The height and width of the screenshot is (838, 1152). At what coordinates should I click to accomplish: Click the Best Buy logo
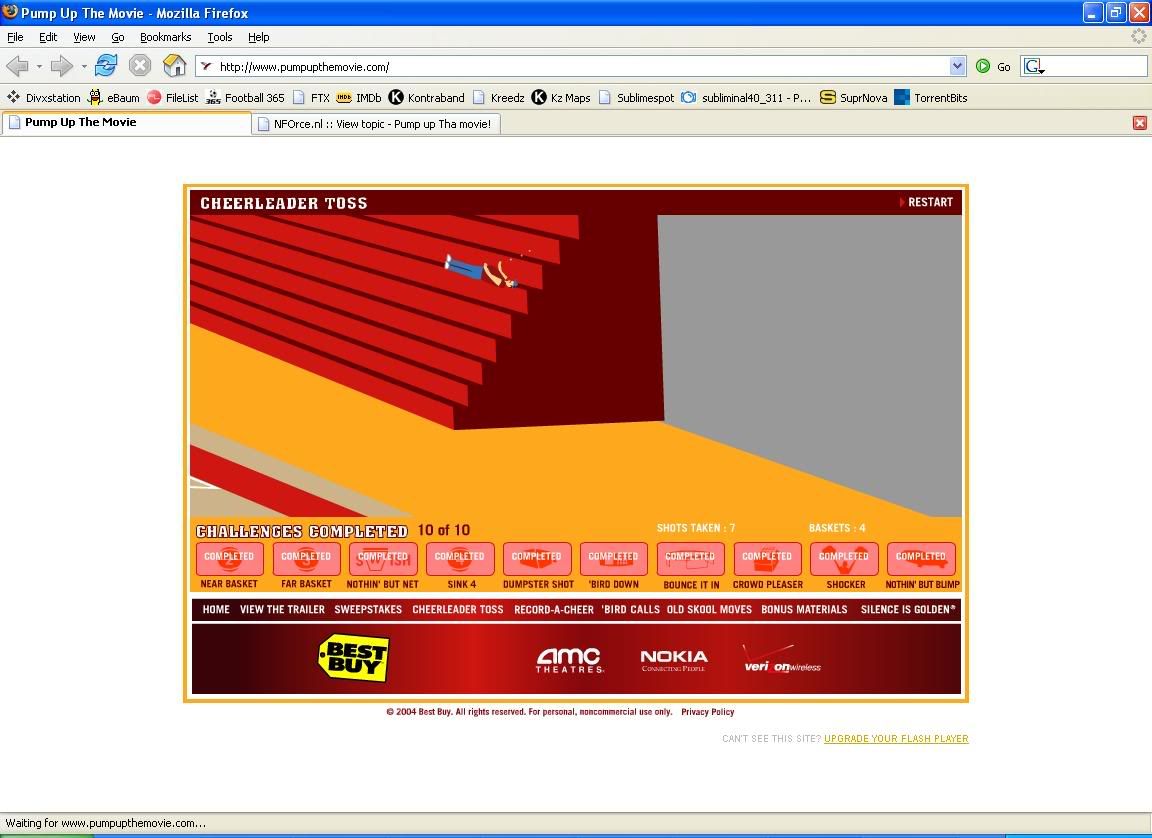coord(353,657)
